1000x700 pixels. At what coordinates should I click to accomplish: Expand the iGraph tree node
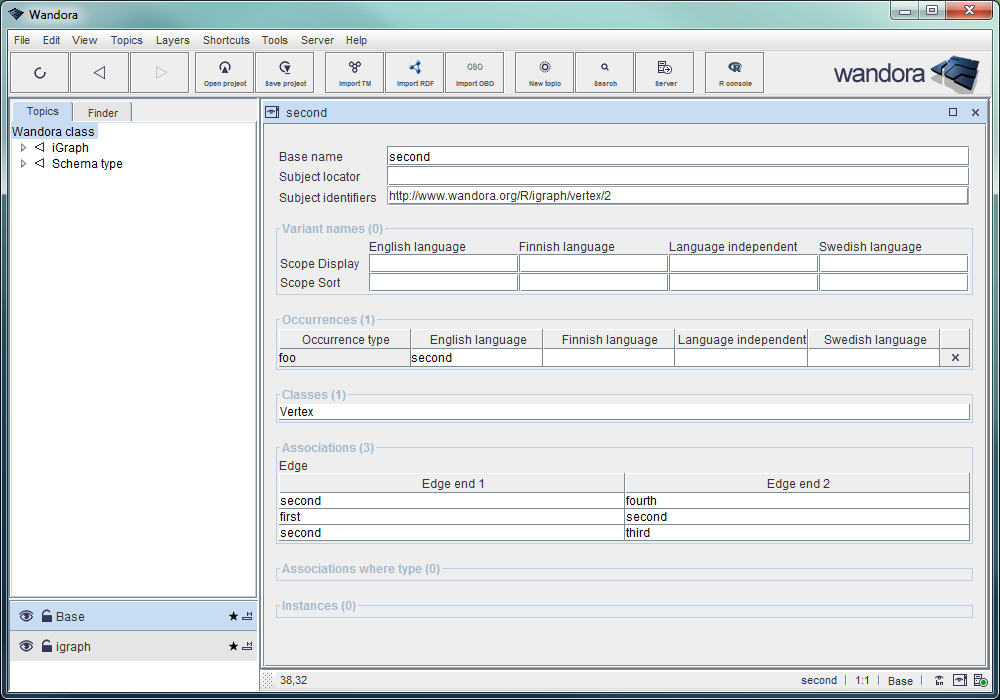tap(23, 148)
